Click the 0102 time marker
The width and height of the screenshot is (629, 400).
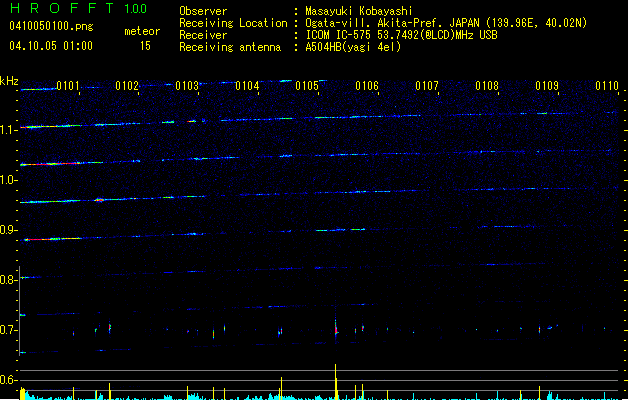(x=127, y=86)
